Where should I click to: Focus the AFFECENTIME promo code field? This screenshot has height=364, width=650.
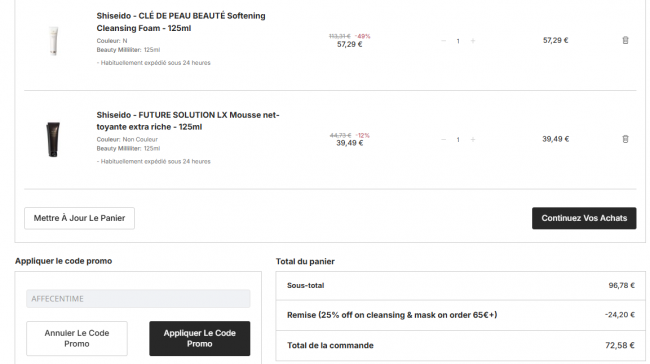[x=138, y=298]
